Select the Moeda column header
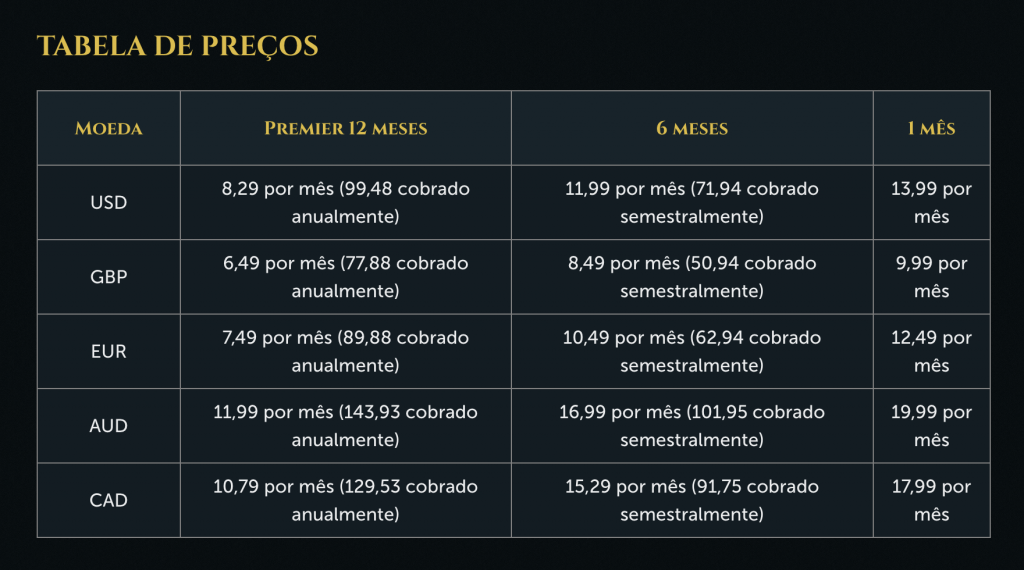This screenshot has width=1024, height=570. [108, 128]
